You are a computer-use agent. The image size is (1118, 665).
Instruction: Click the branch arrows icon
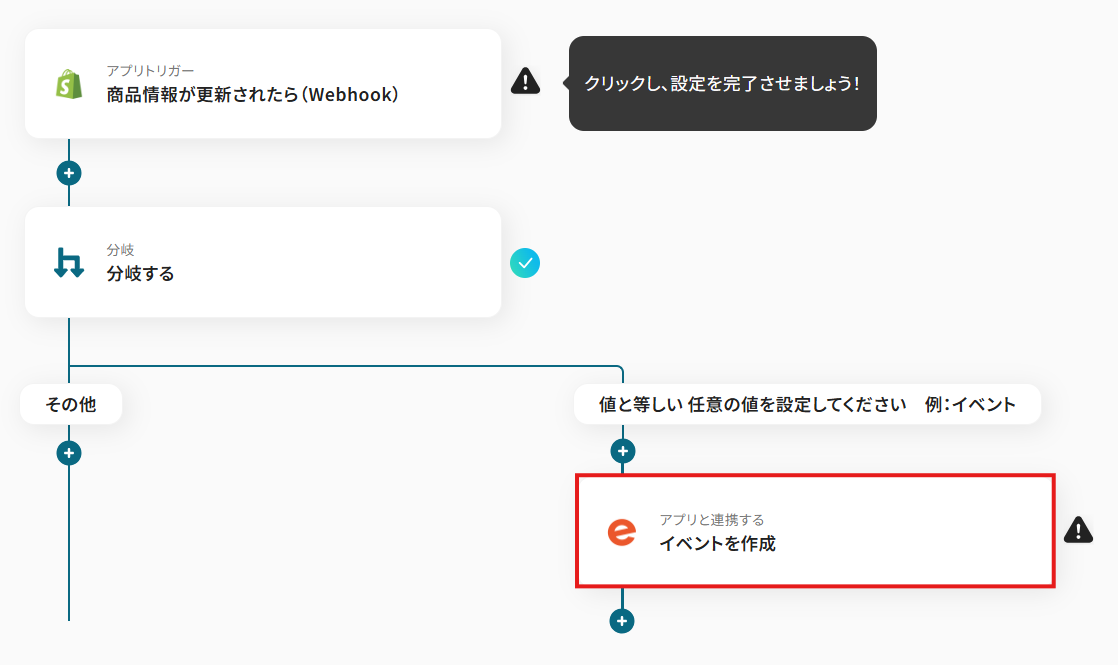(69, 262)
